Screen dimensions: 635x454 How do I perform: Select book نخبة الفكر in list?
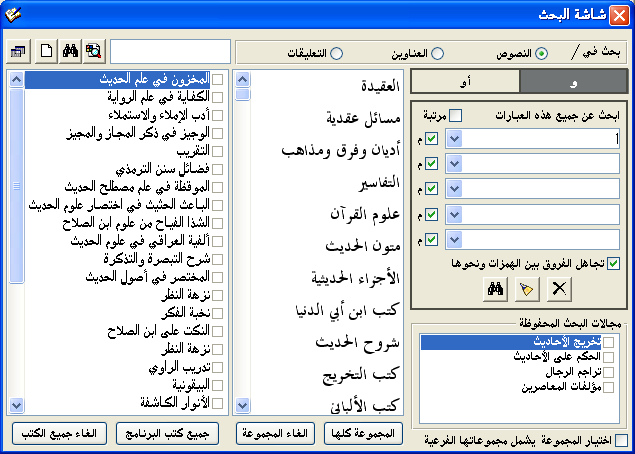tap(185, 313)
